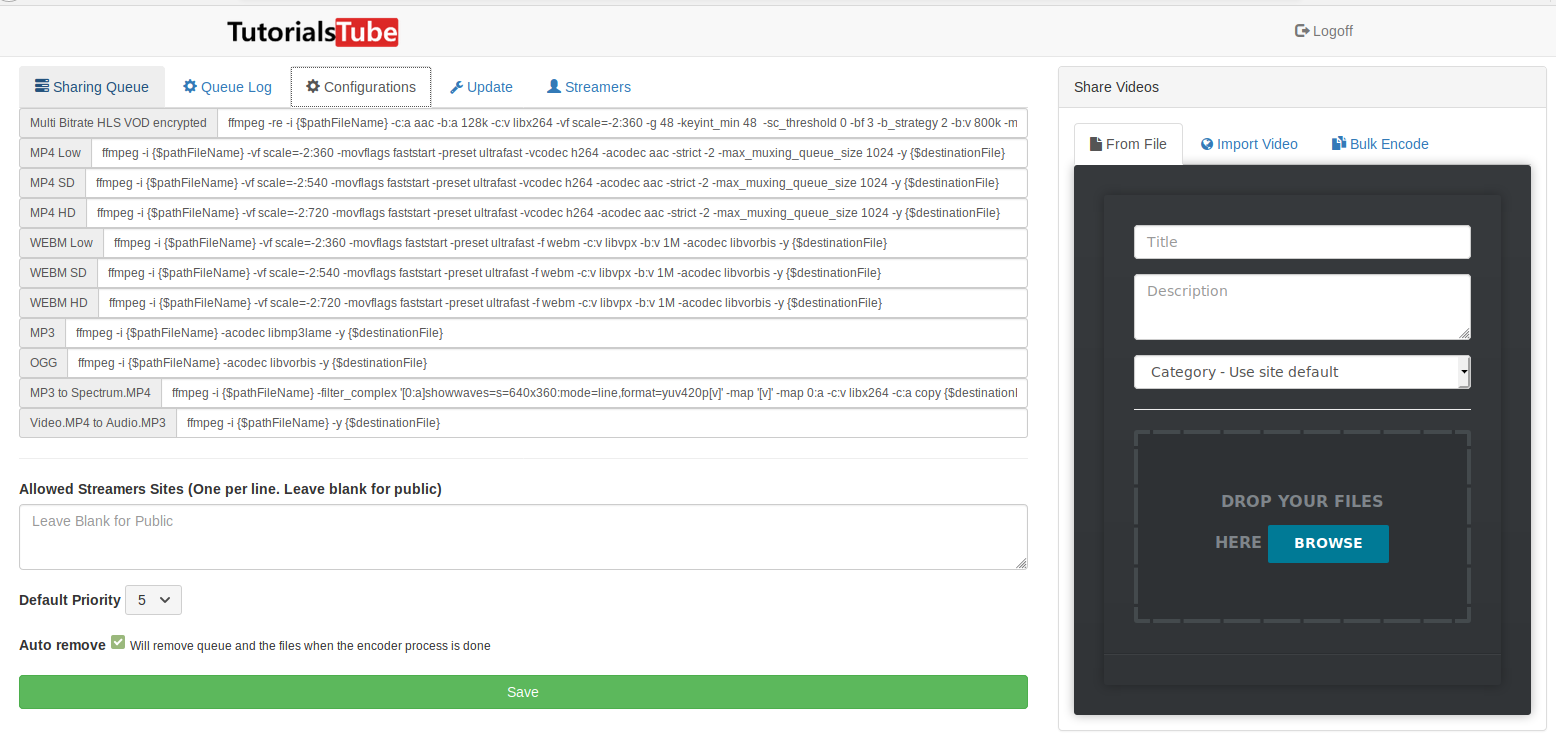1556x735 pixels.
Task: Click the Logoff exit icon
Action: pos(1299,31)
